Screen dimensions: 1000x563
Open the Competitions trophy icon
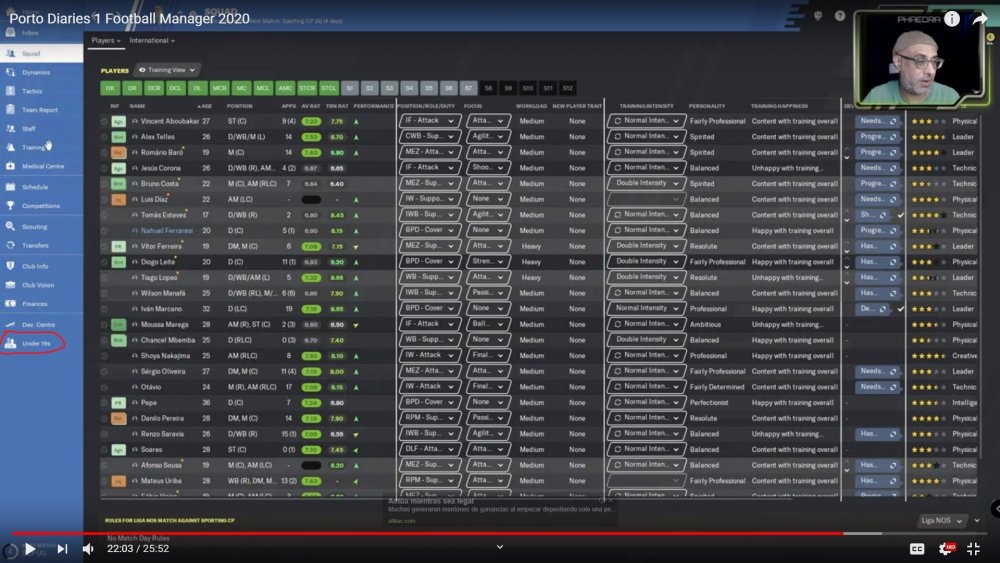10,205
